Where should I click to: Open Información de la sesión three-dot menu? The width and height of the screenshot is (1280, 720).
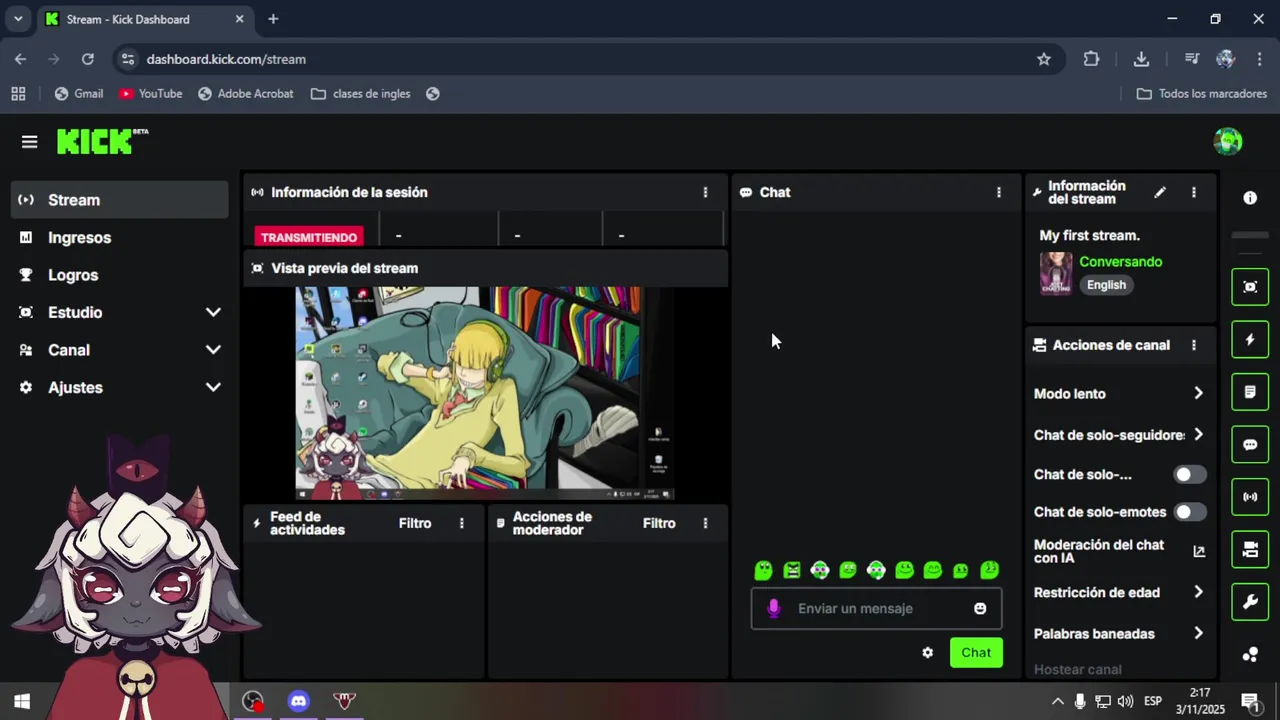(x=705, y=192)
